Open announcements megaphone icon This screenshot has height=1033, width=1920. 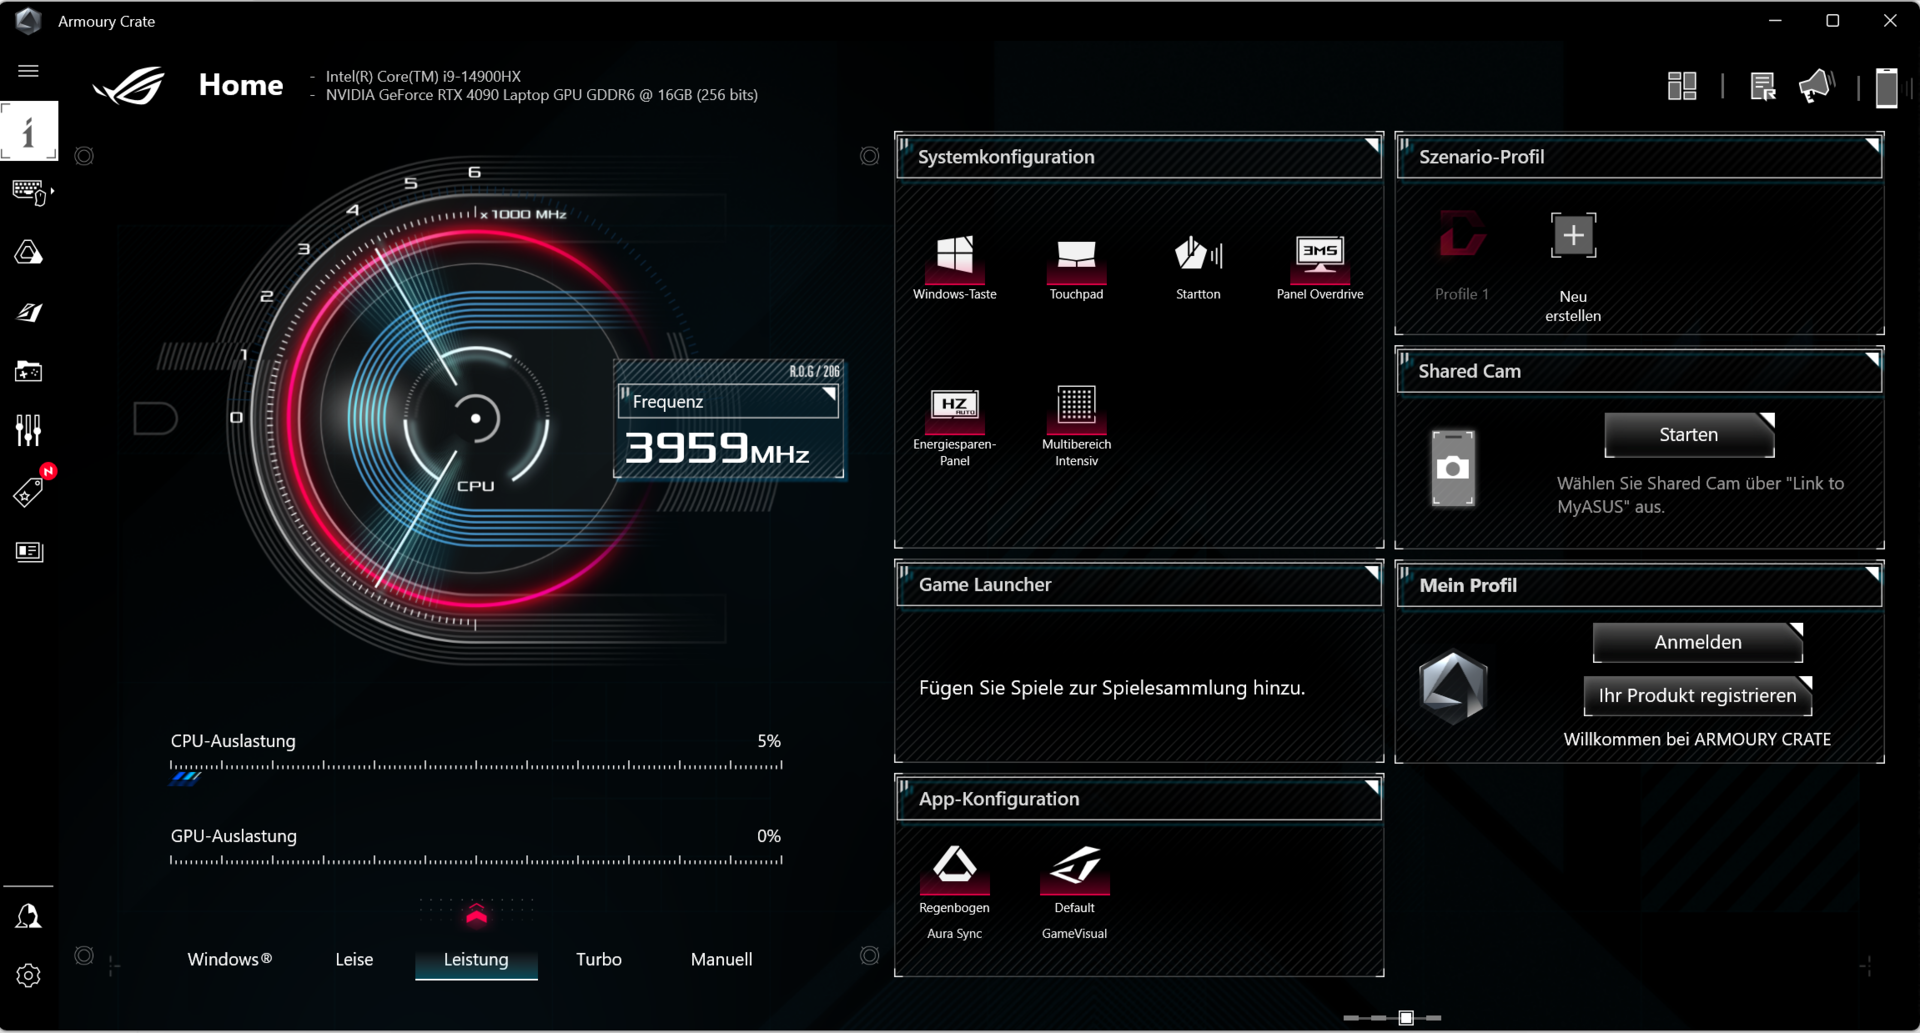click(x=1816, y=86)
